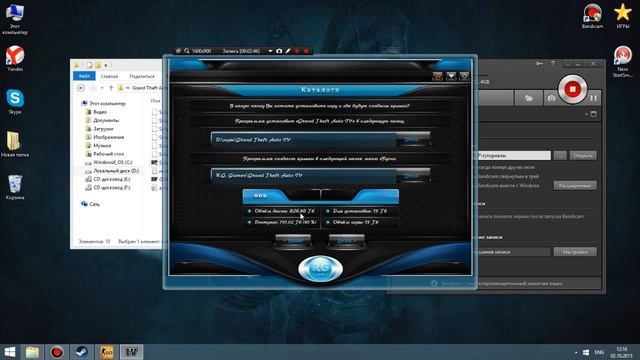Open Bandicam help question mark icon
640x360 pixels.
(x=553, y=64)
